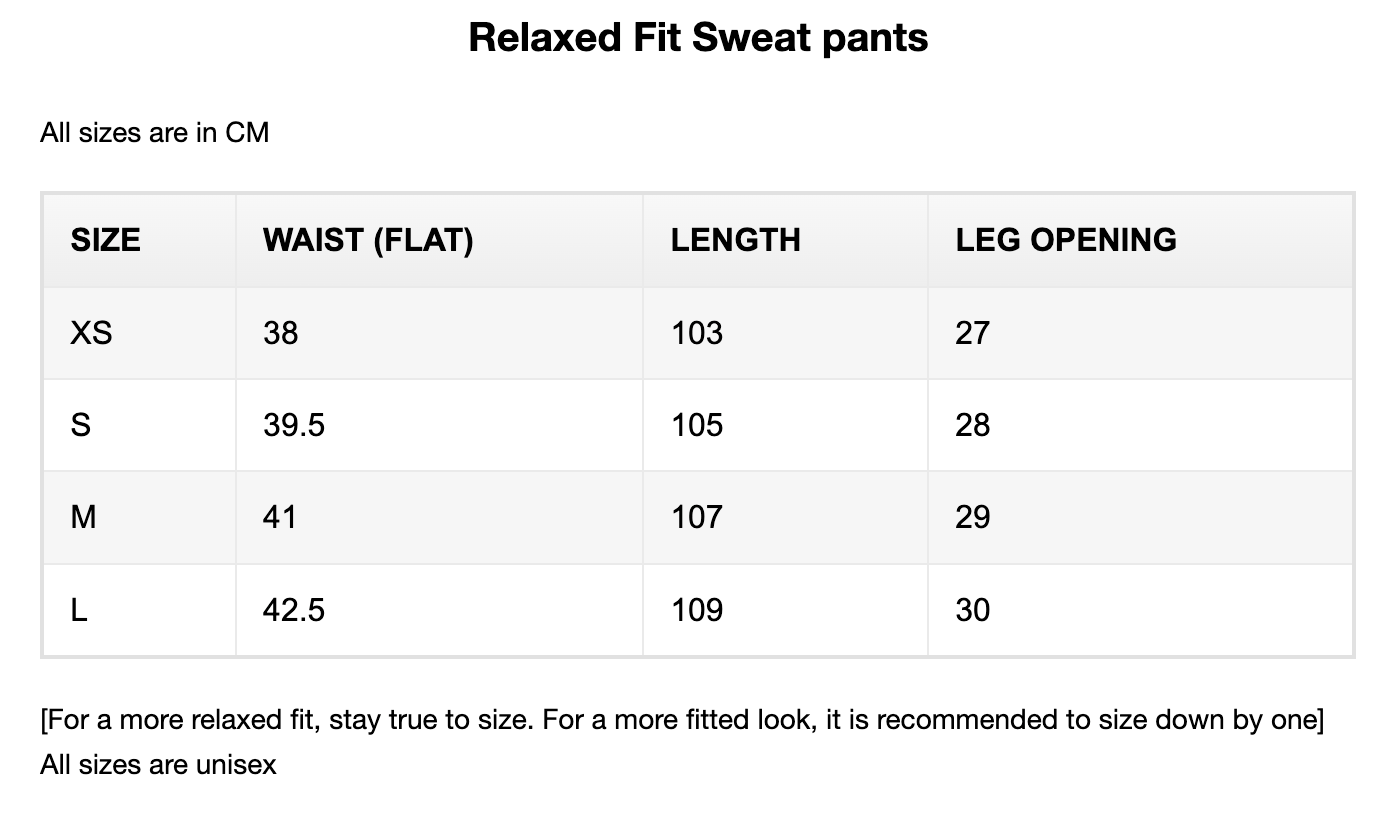The height and width of the screenshot is (826, 1394).
Task: Select the XS size row label
Action: point(91,333)
